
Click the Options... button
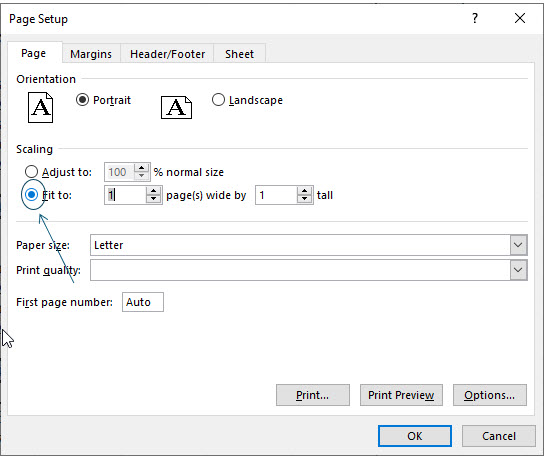point(490,395)
